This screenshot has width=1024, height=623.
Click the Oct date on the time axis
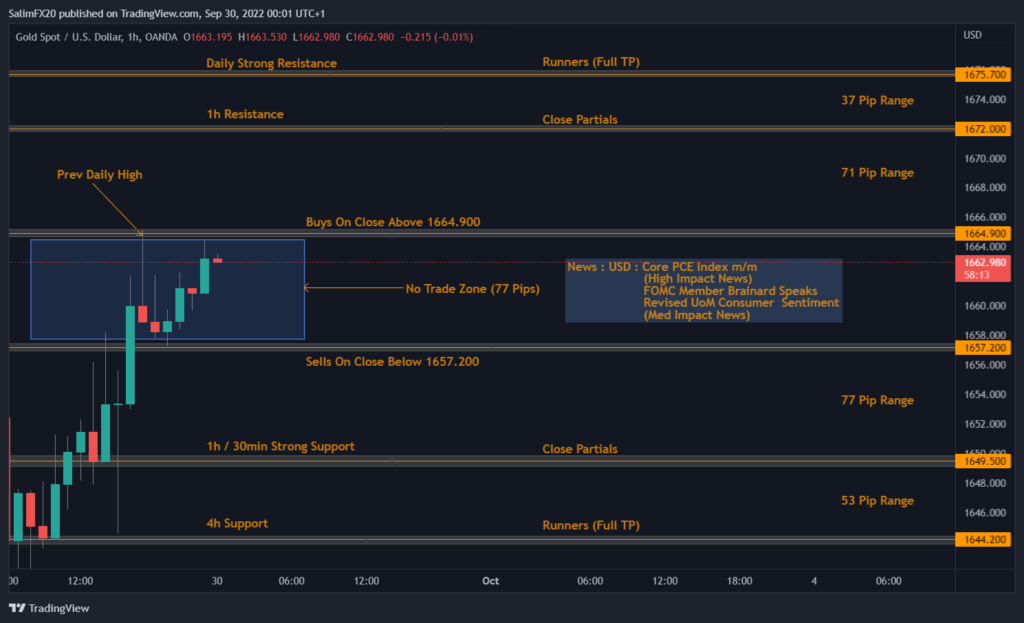point(490,581)
